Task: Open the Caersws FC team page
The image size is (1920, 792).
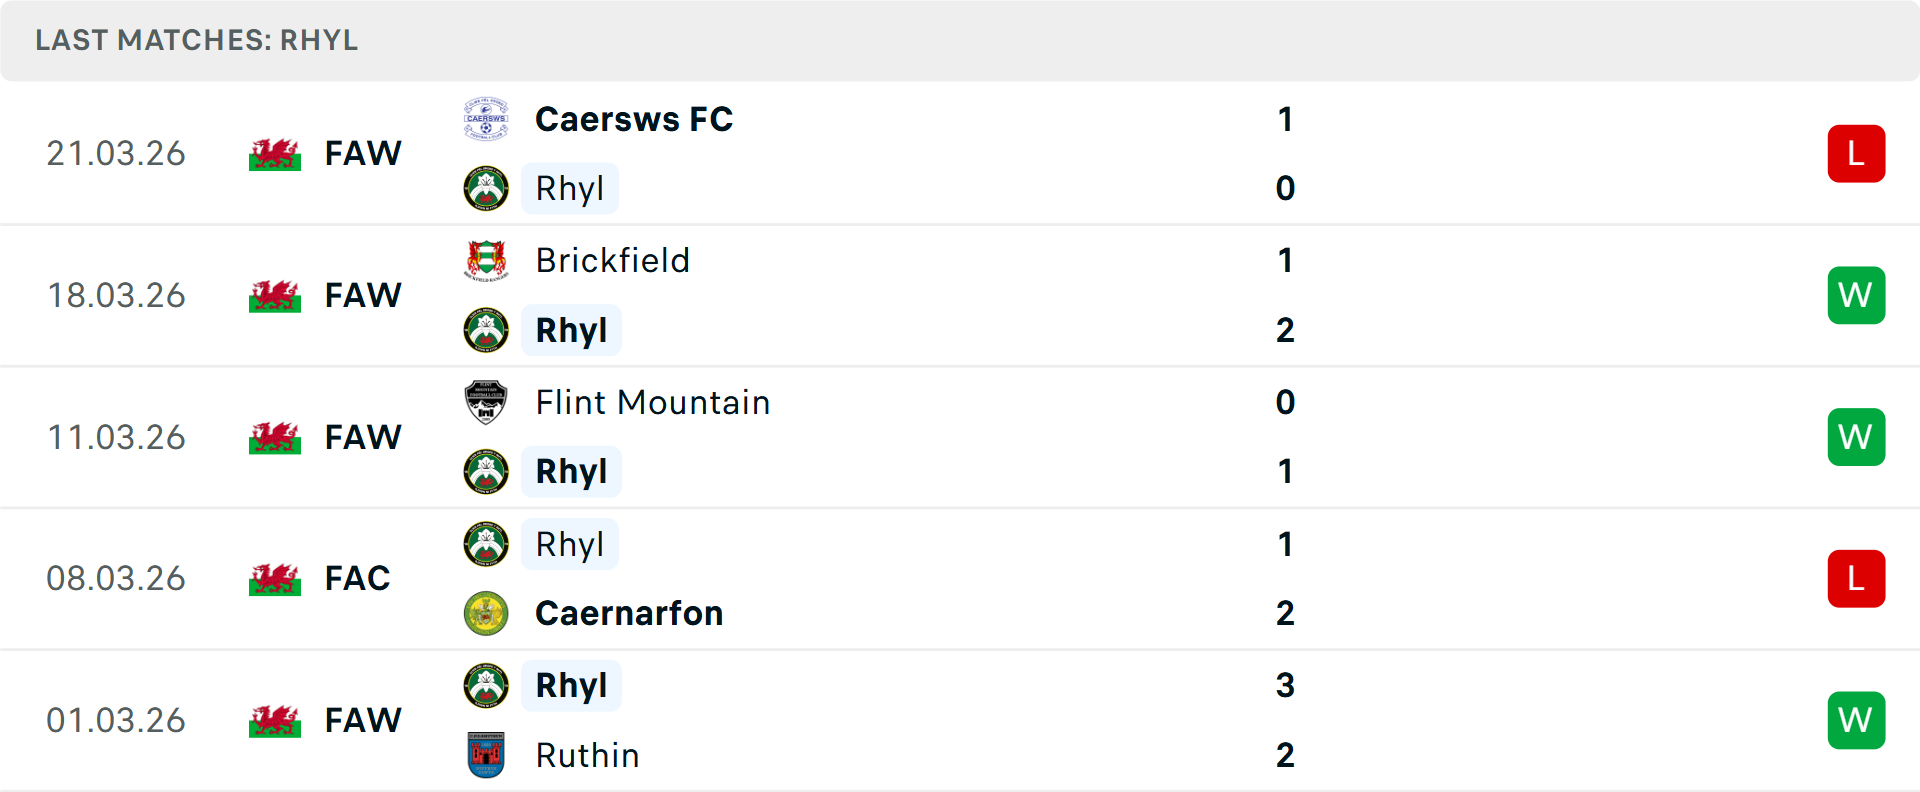Action: (634, 119)
